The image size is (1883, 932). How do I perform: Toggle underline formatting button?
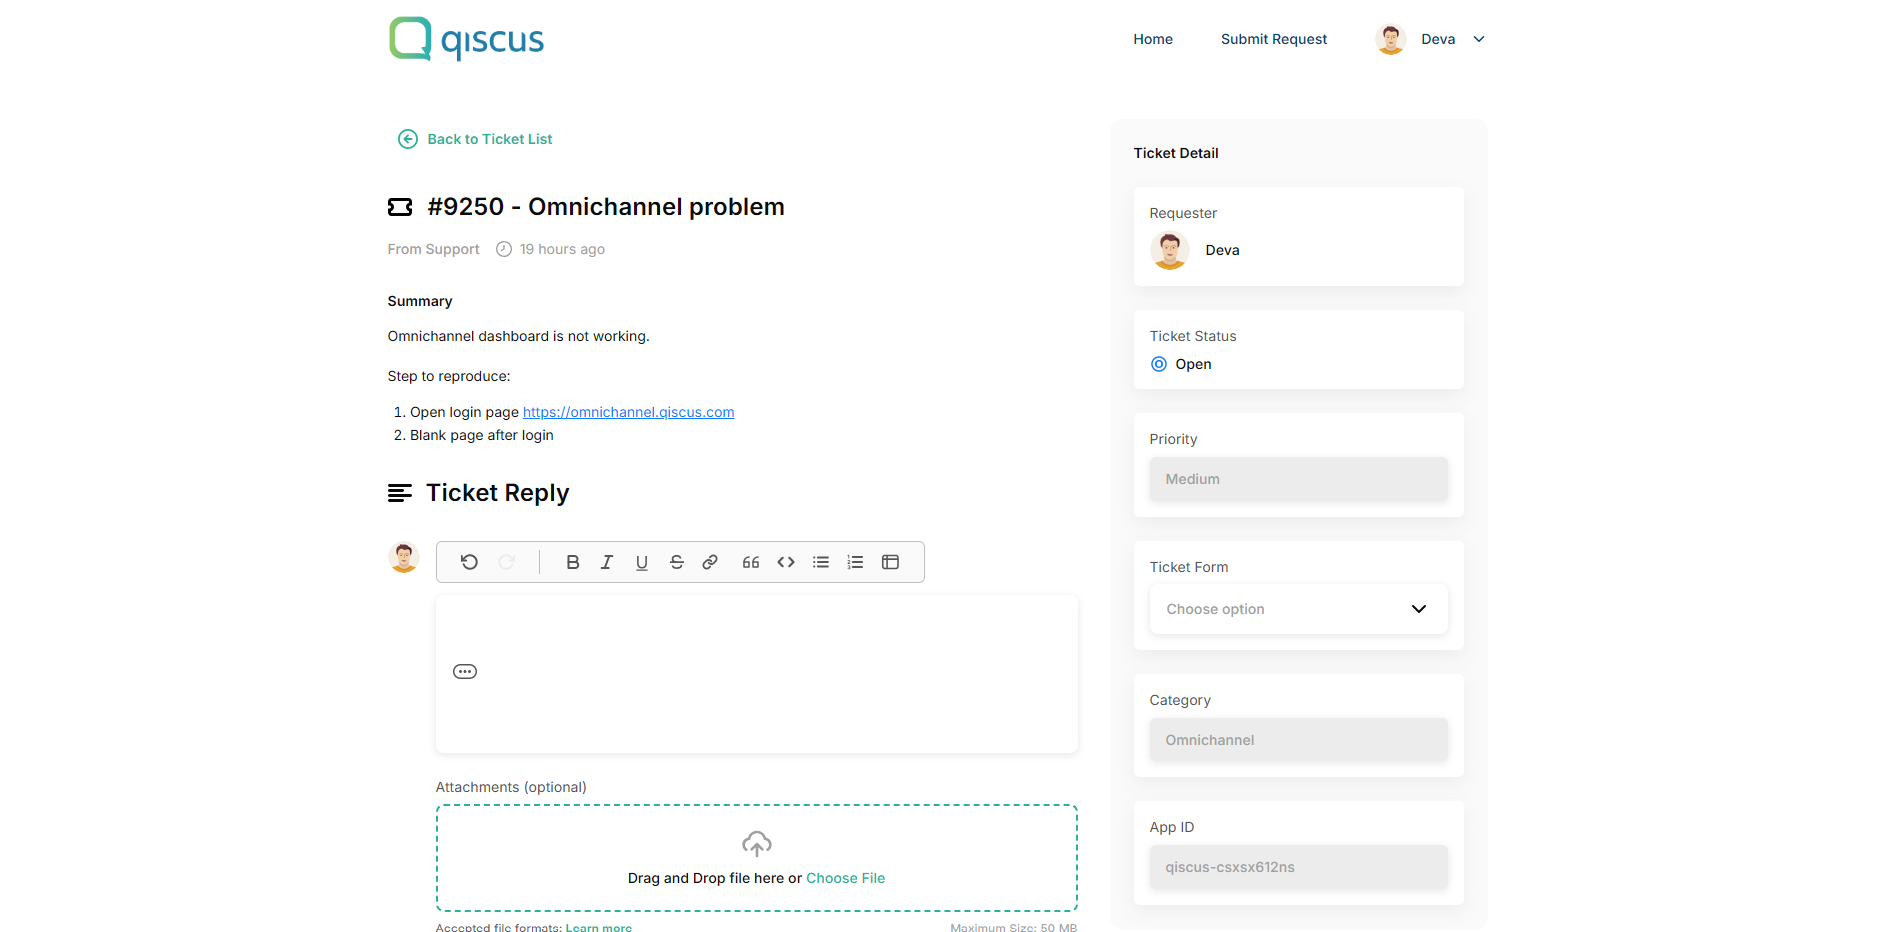[642, 562]
